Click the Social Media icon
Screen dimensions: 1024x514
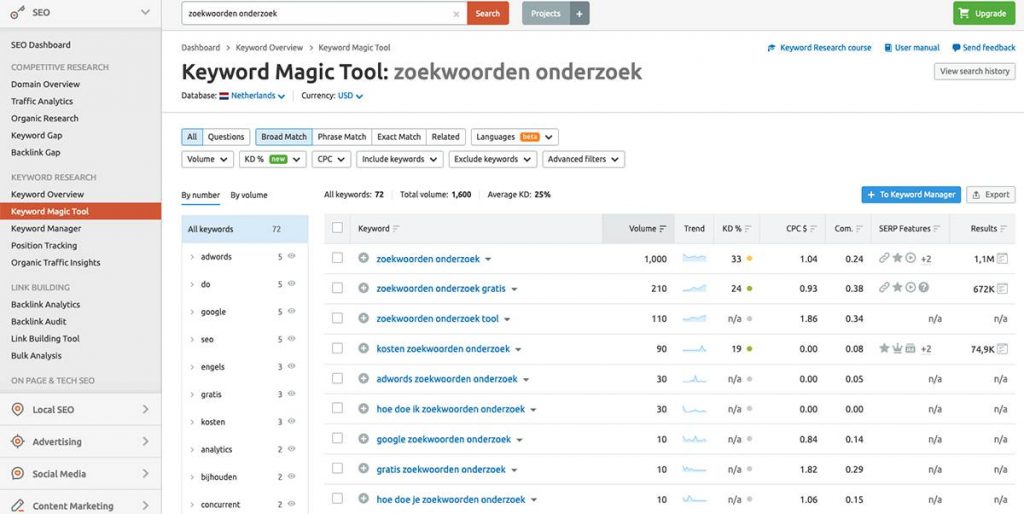click(18, 474)
